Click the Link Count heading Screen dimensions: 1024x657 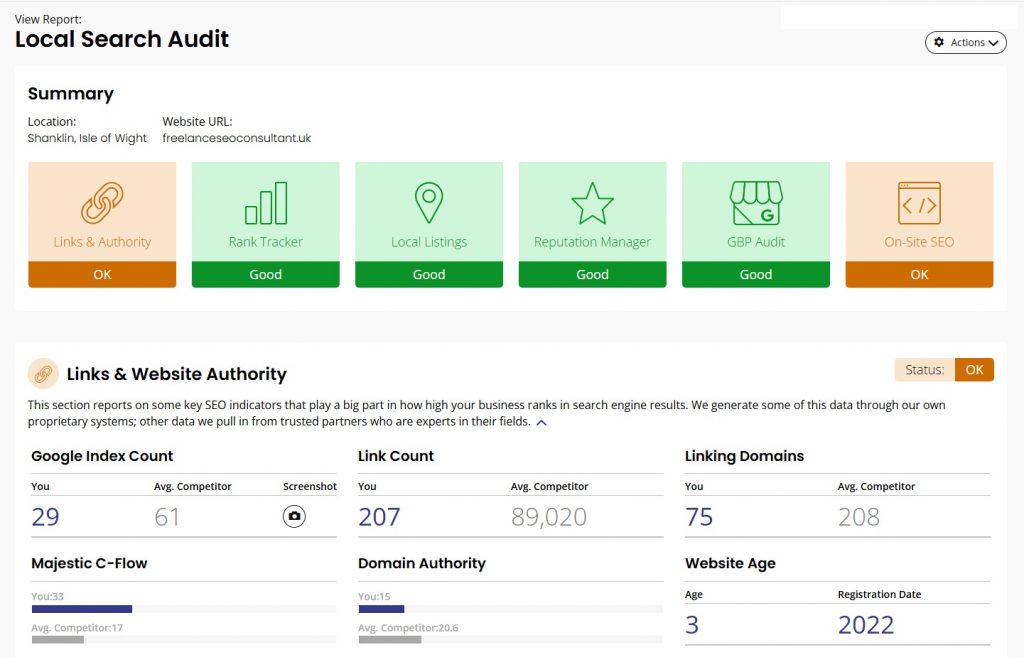pos(396,456)
